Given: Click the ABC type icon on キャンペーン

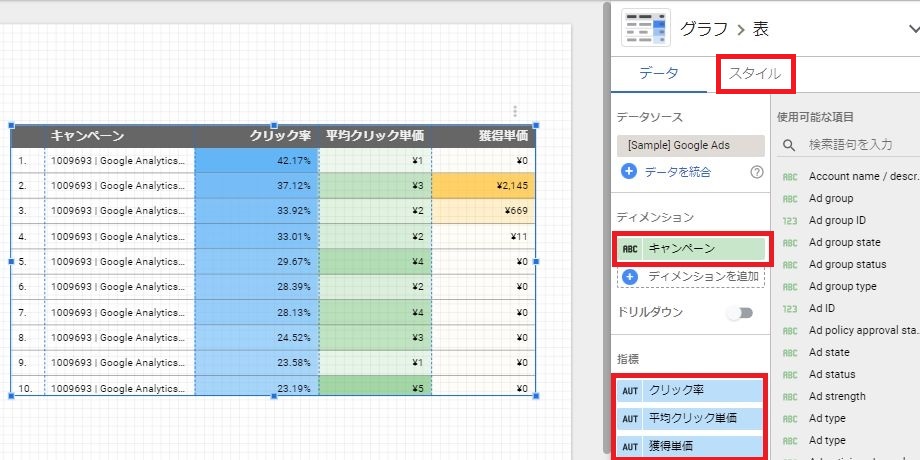Looking at the screenshot, I should [x=630, y=249].
